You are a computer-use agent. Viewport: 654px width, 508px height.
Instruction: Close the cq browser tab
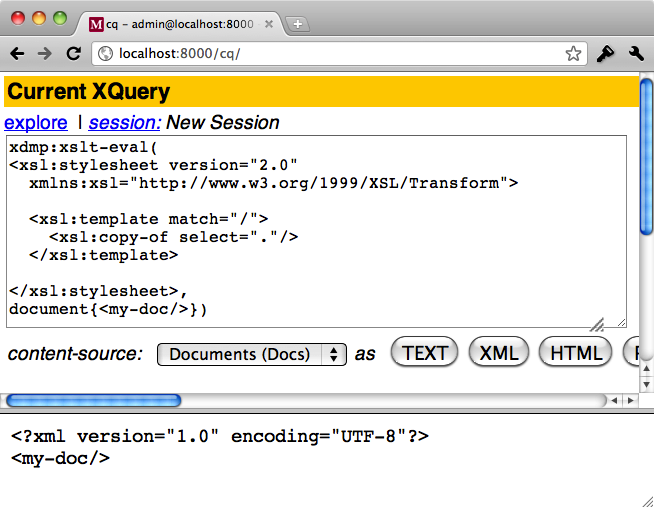coord(269,24)
